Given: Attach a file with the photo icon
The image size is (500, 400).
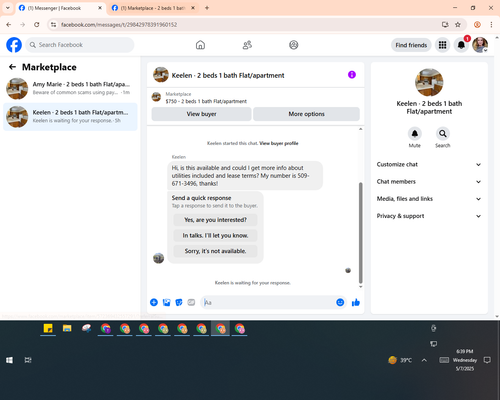Looking at the screenshot, I should [x=166, y=302].
